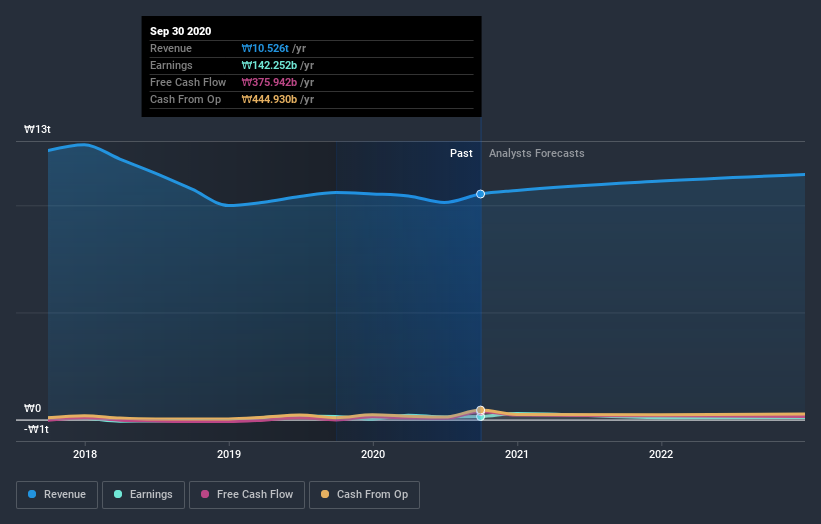Select the 2021 x-axis label

(517, 454)
